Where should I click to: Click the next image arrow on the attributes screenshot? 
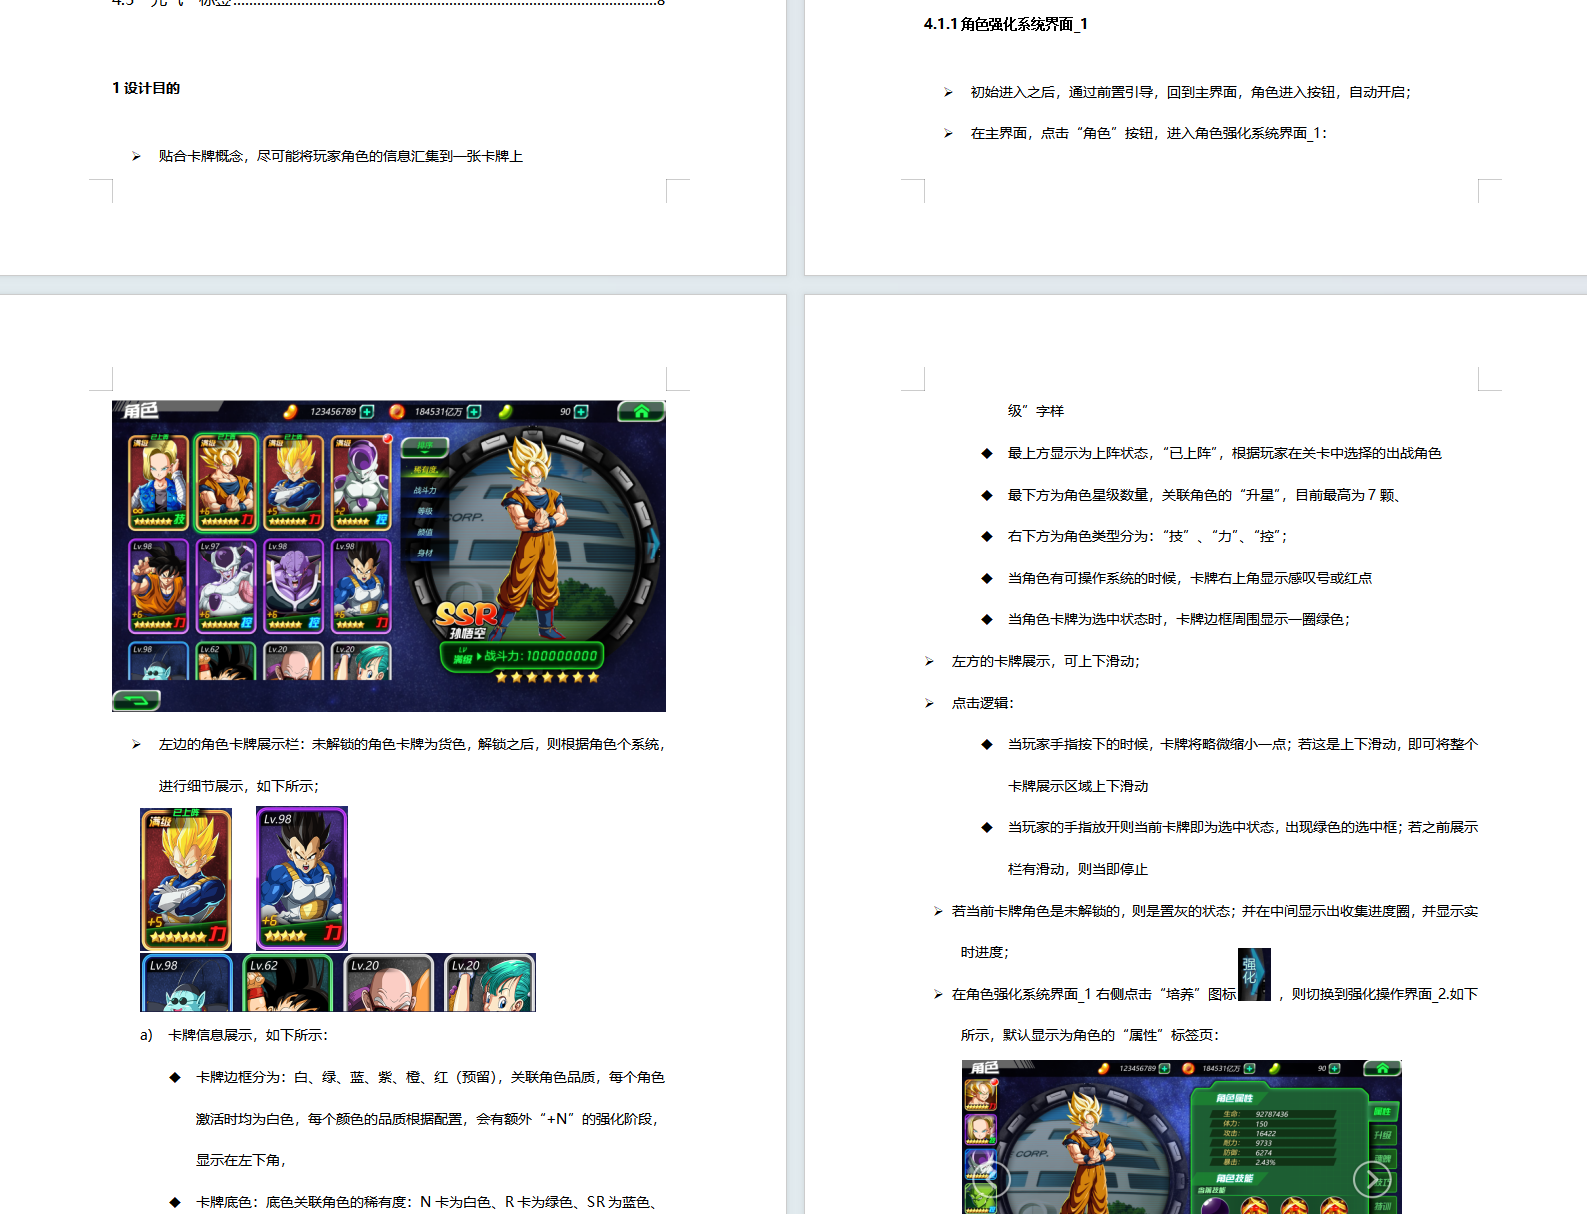click(x=1371, y=1180)
